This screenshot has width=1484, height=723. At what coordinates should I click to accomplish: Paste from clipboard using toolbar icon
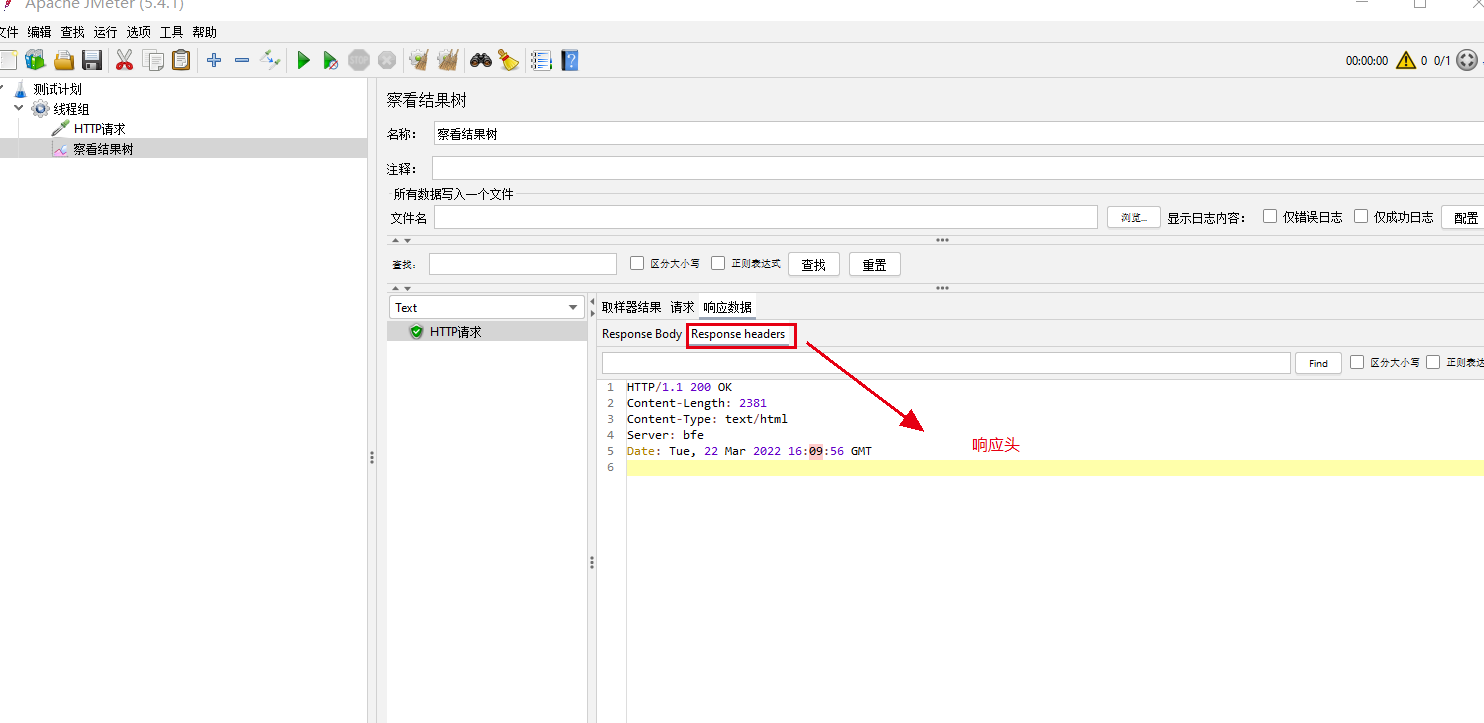point(181,60)
